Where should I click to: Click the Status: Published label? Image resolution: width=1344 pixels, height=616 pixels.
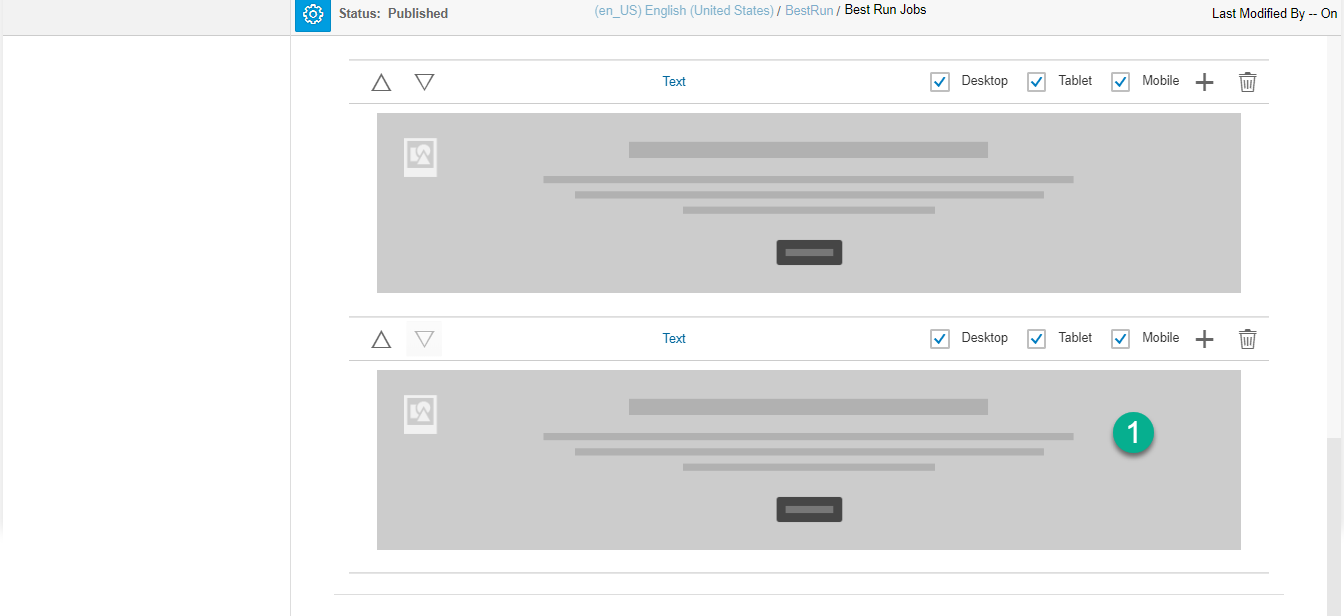394,14
